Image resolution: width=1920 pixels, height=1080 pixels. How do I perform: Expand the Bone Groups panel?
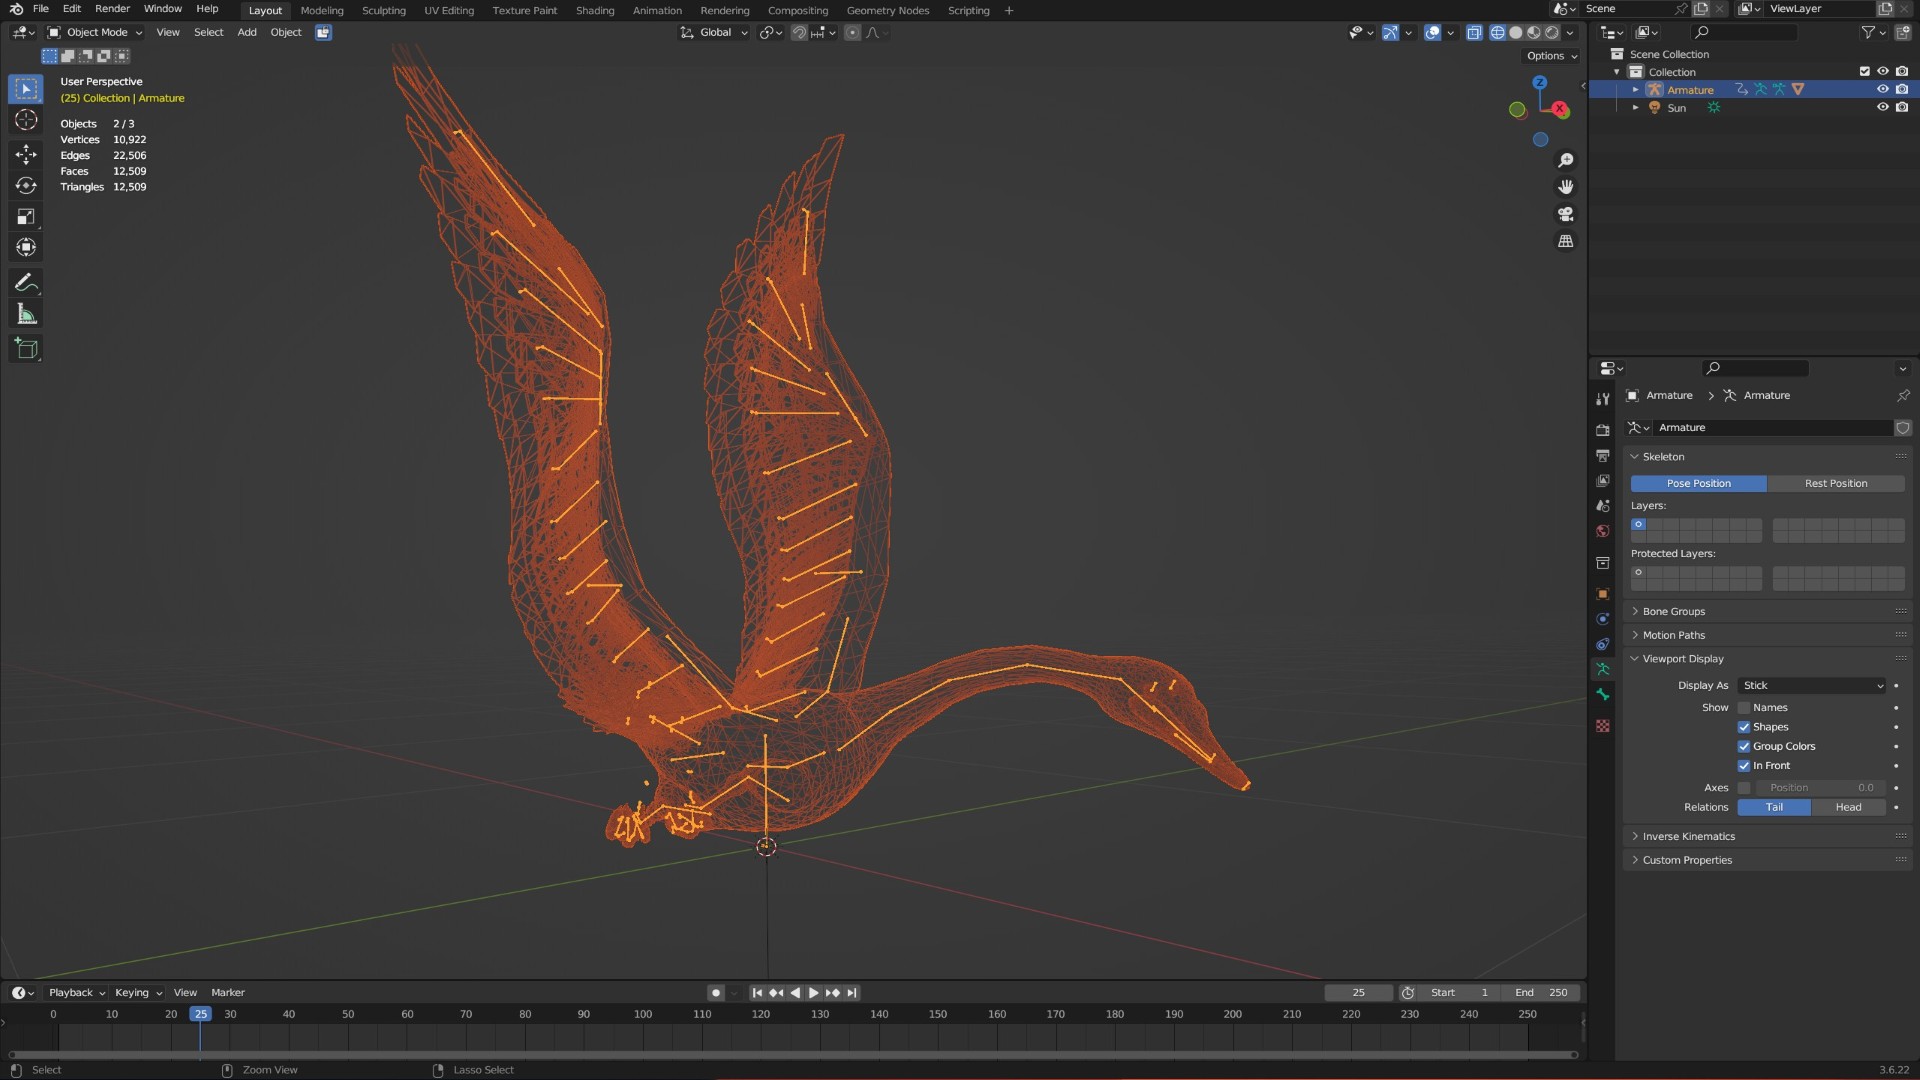coord(1768,612)
